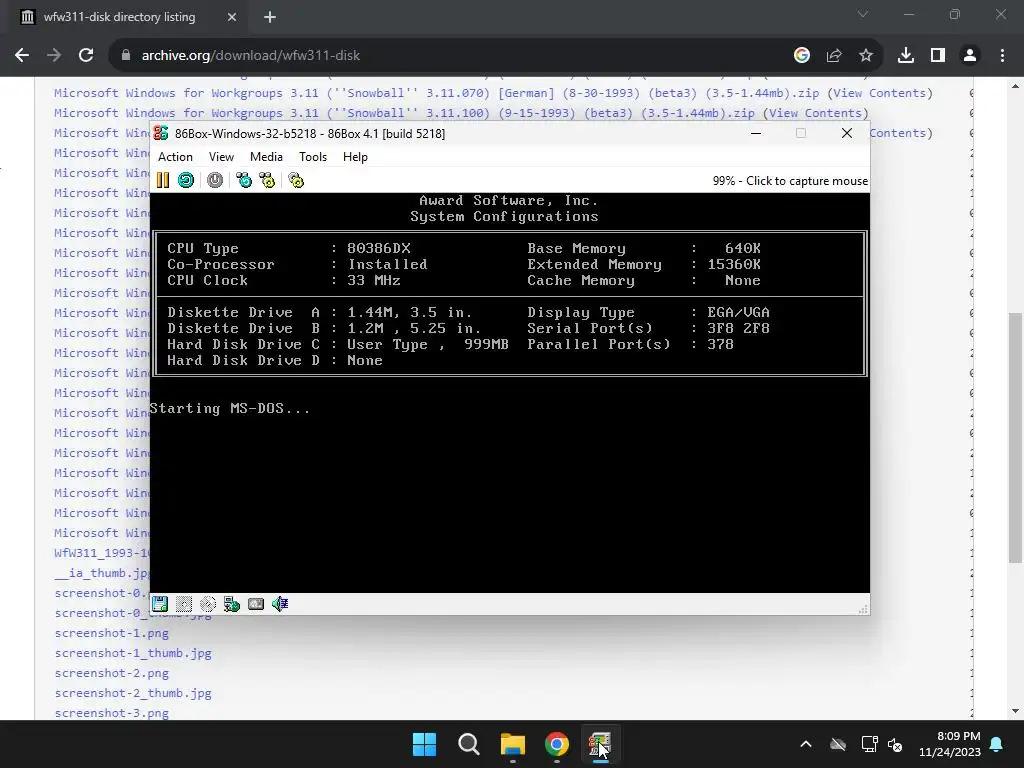Switch to Chrome in taskbar
The width and height of the screenshot is (1024, 768).
coord(557,744)
